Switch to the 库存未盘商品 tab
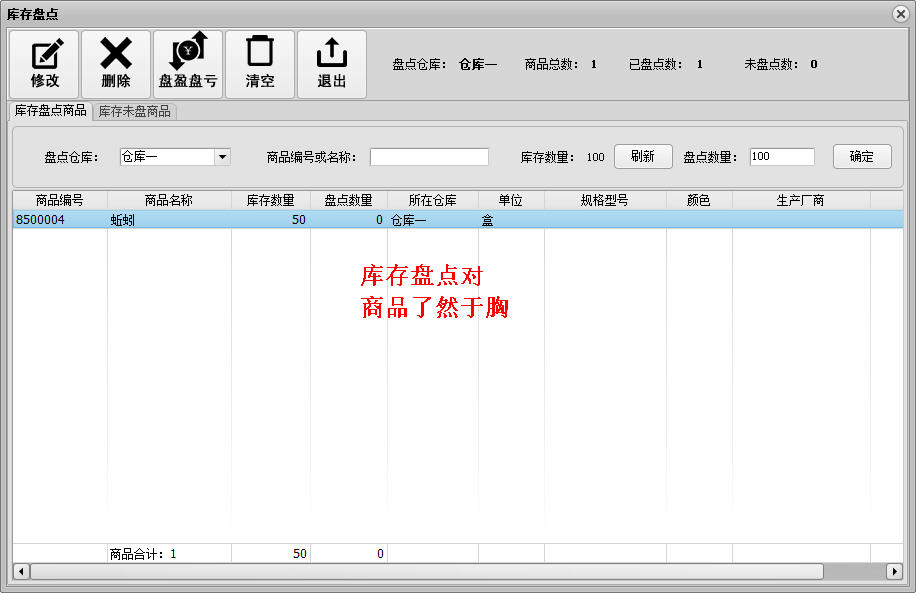 134,112
